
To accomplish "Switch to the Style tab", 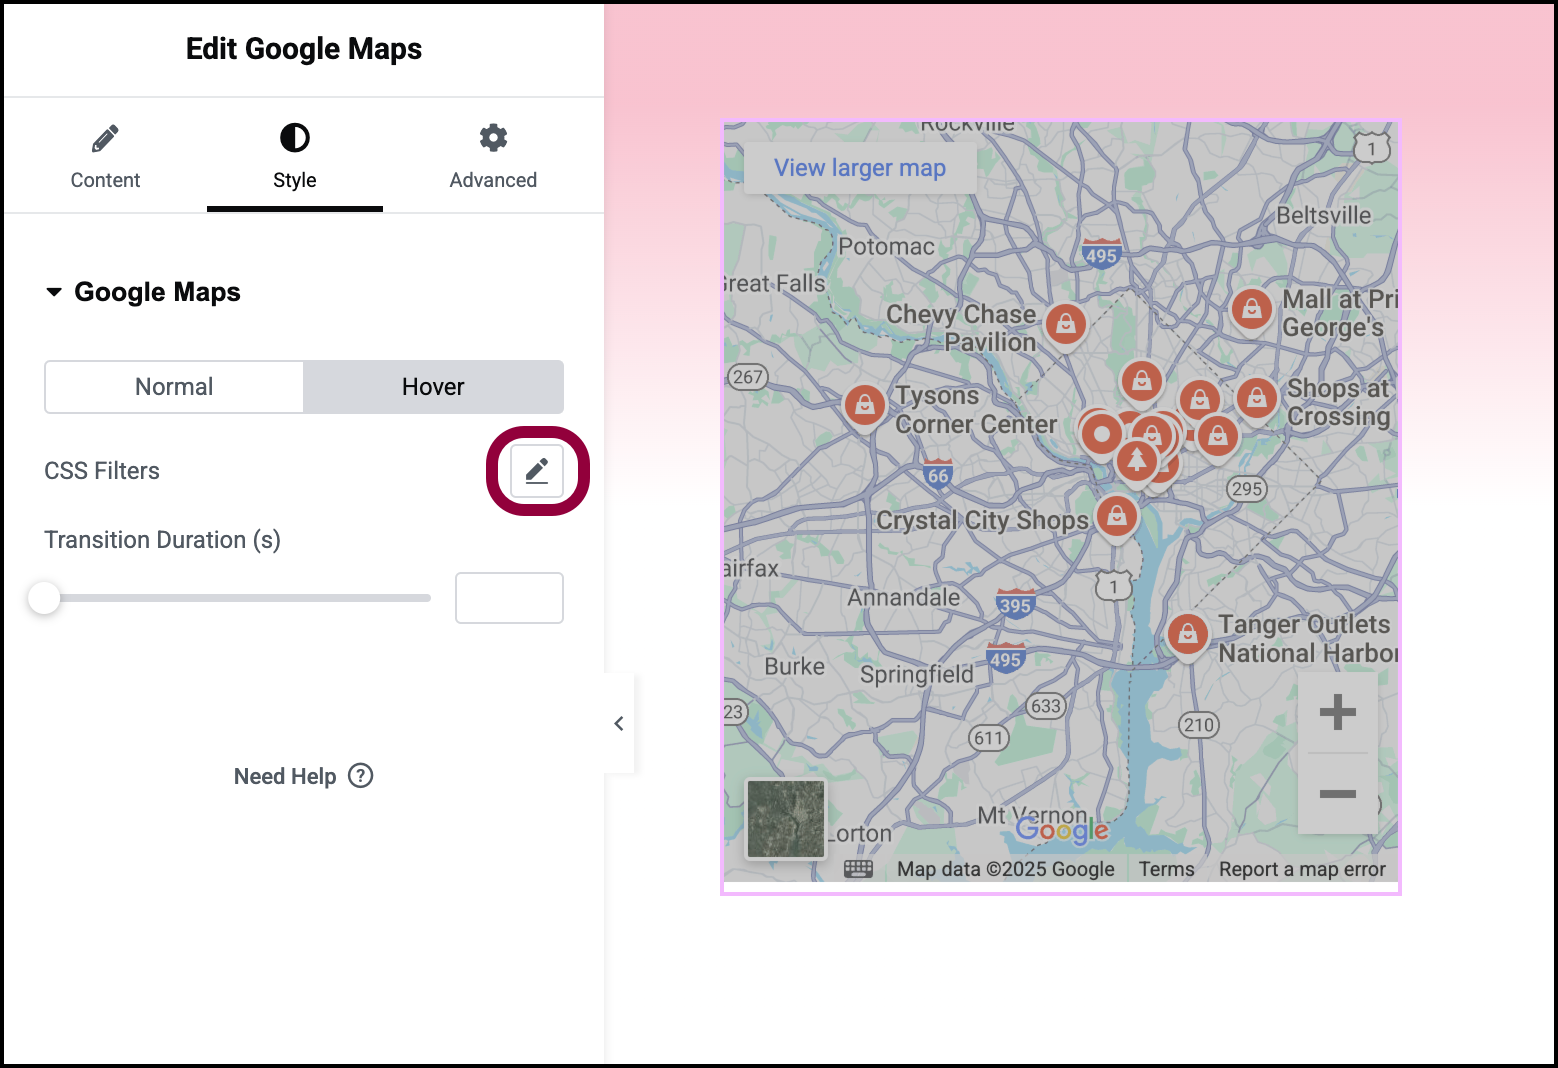I will pos(295,156).
